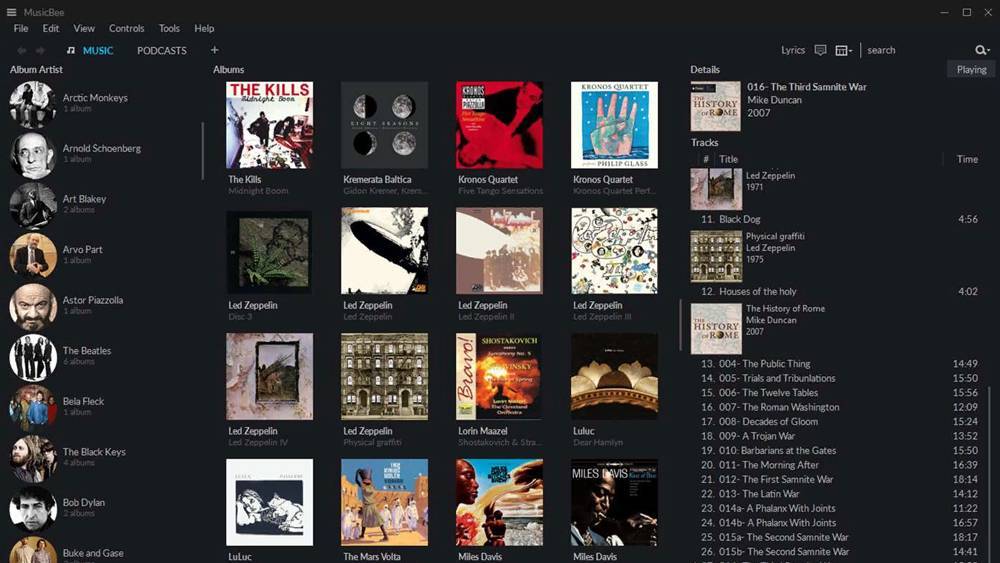Select track 009- A Trojan War
This screenshot has width=1000, height=563.
839,436
